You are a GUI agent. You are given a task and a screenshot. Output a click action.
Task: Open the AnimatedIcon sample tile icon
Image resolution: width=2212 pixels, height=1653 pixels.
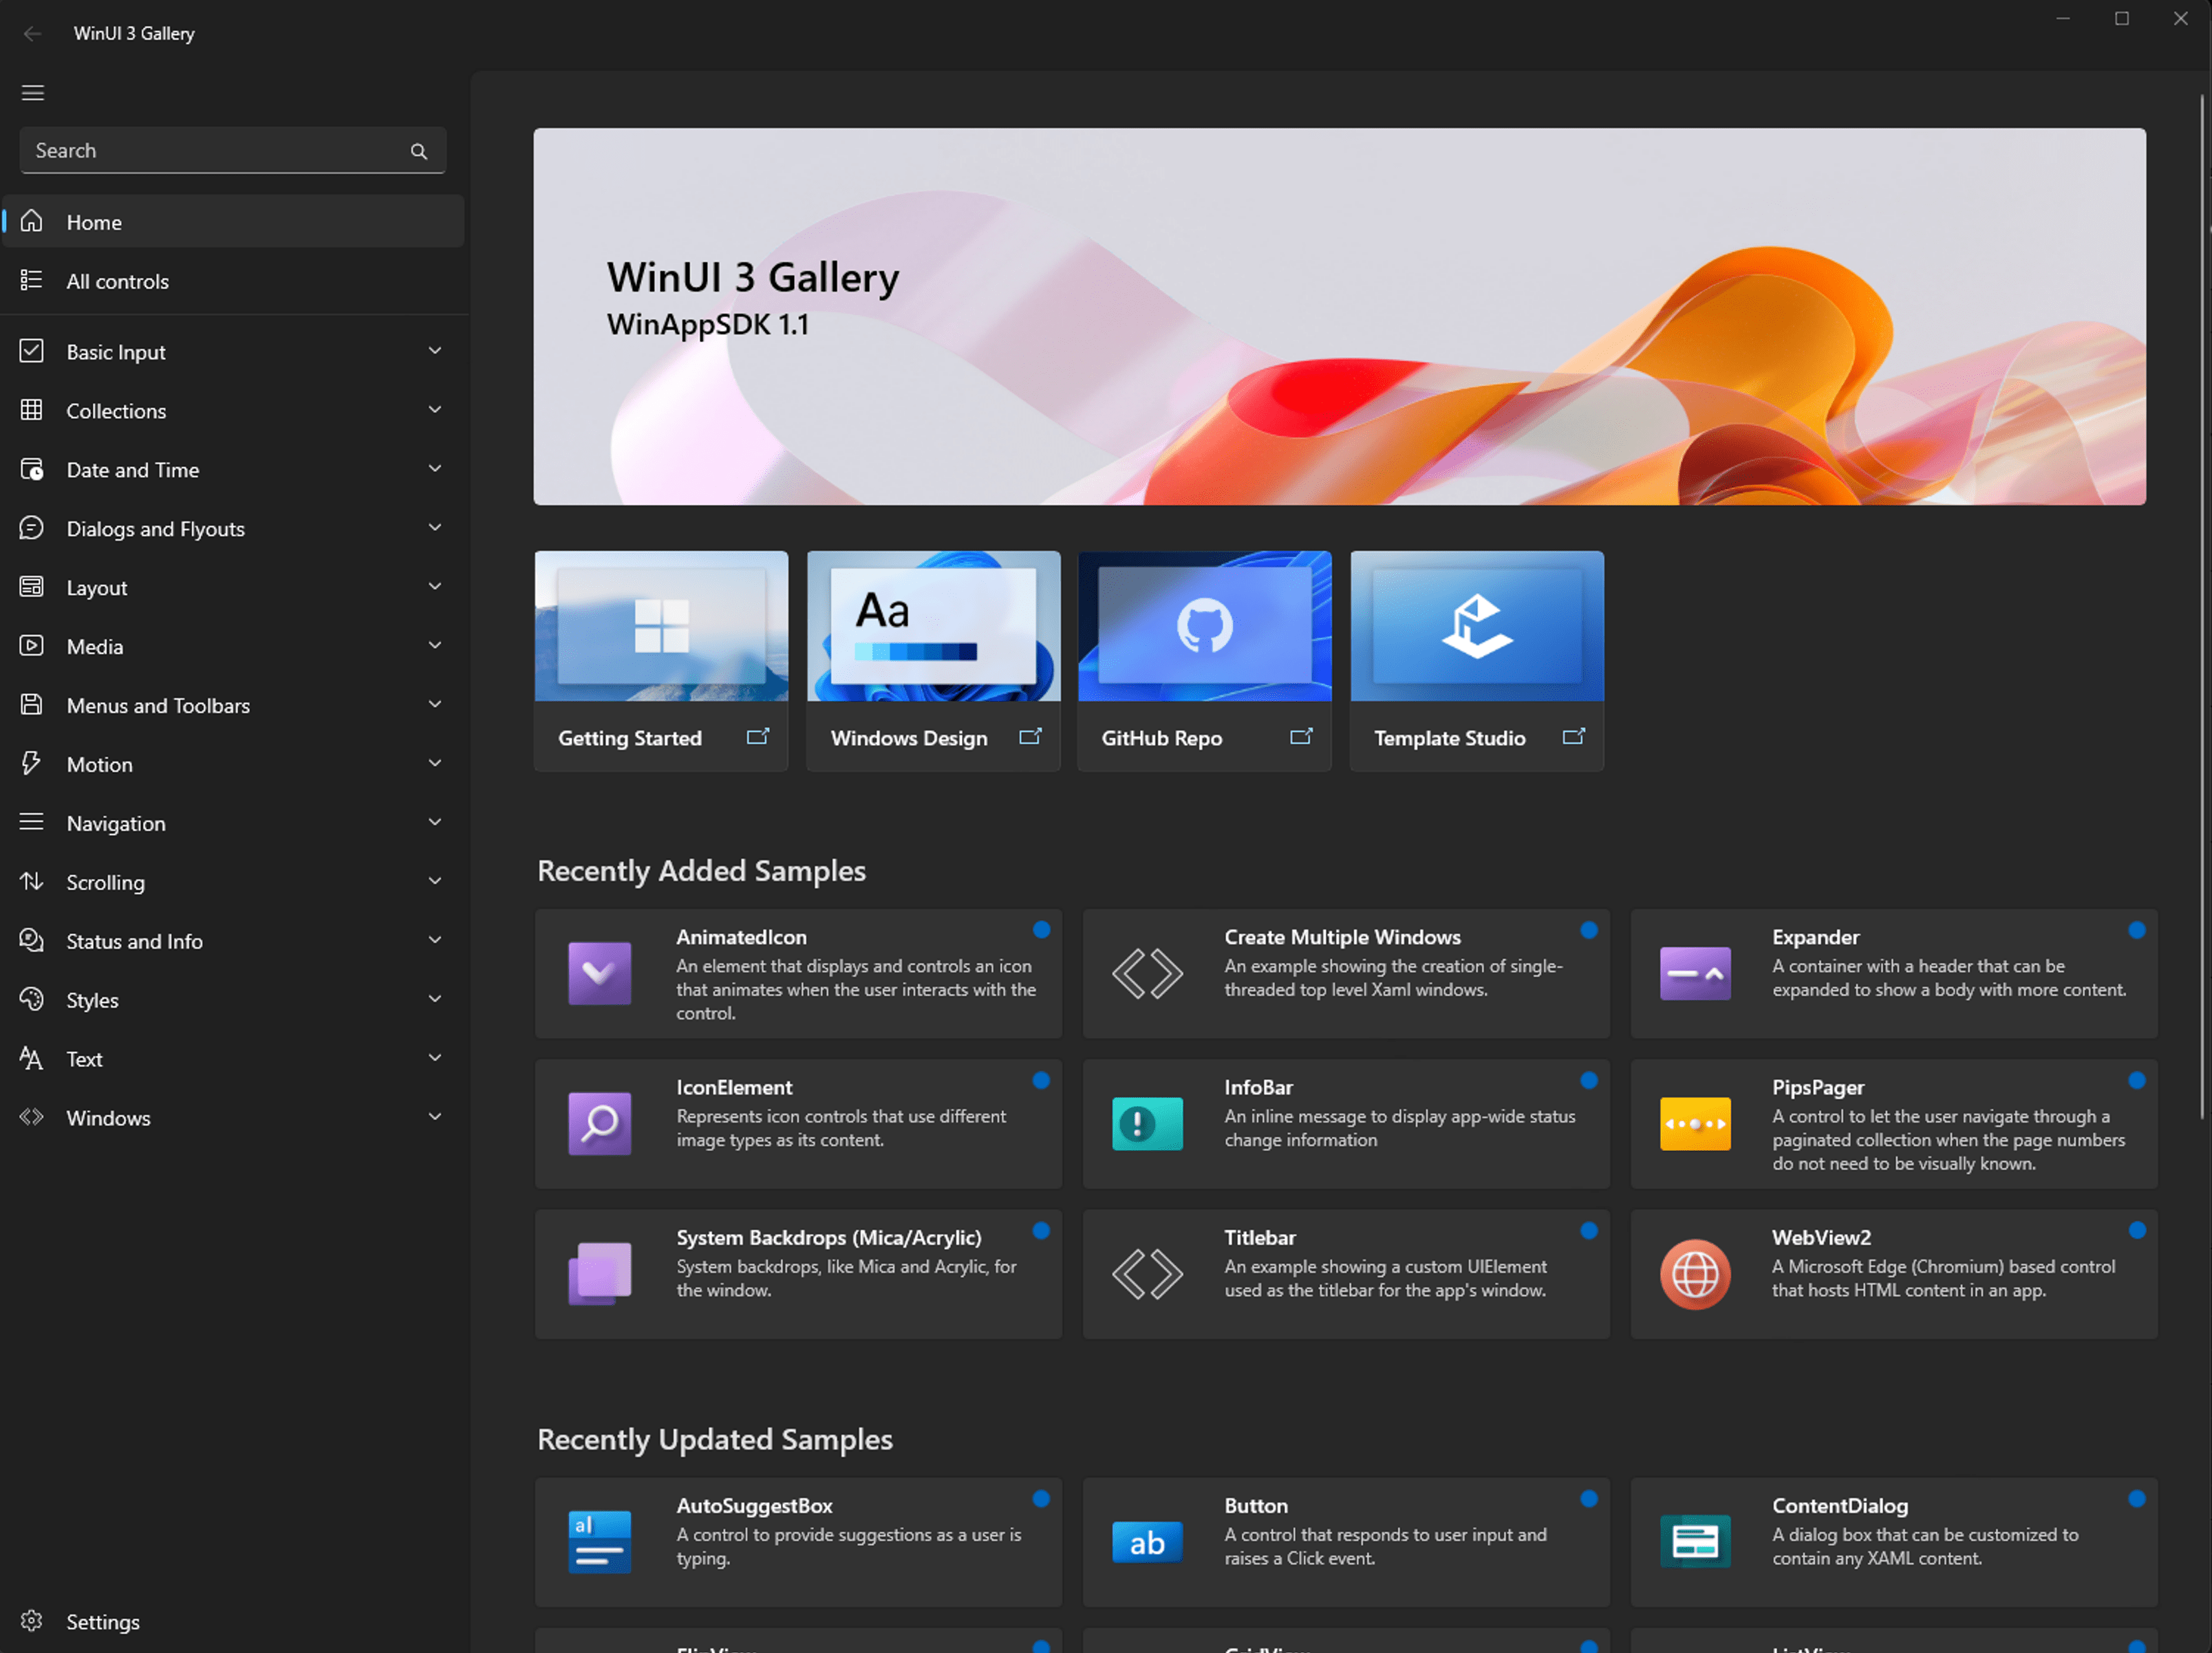coord(599,973)
